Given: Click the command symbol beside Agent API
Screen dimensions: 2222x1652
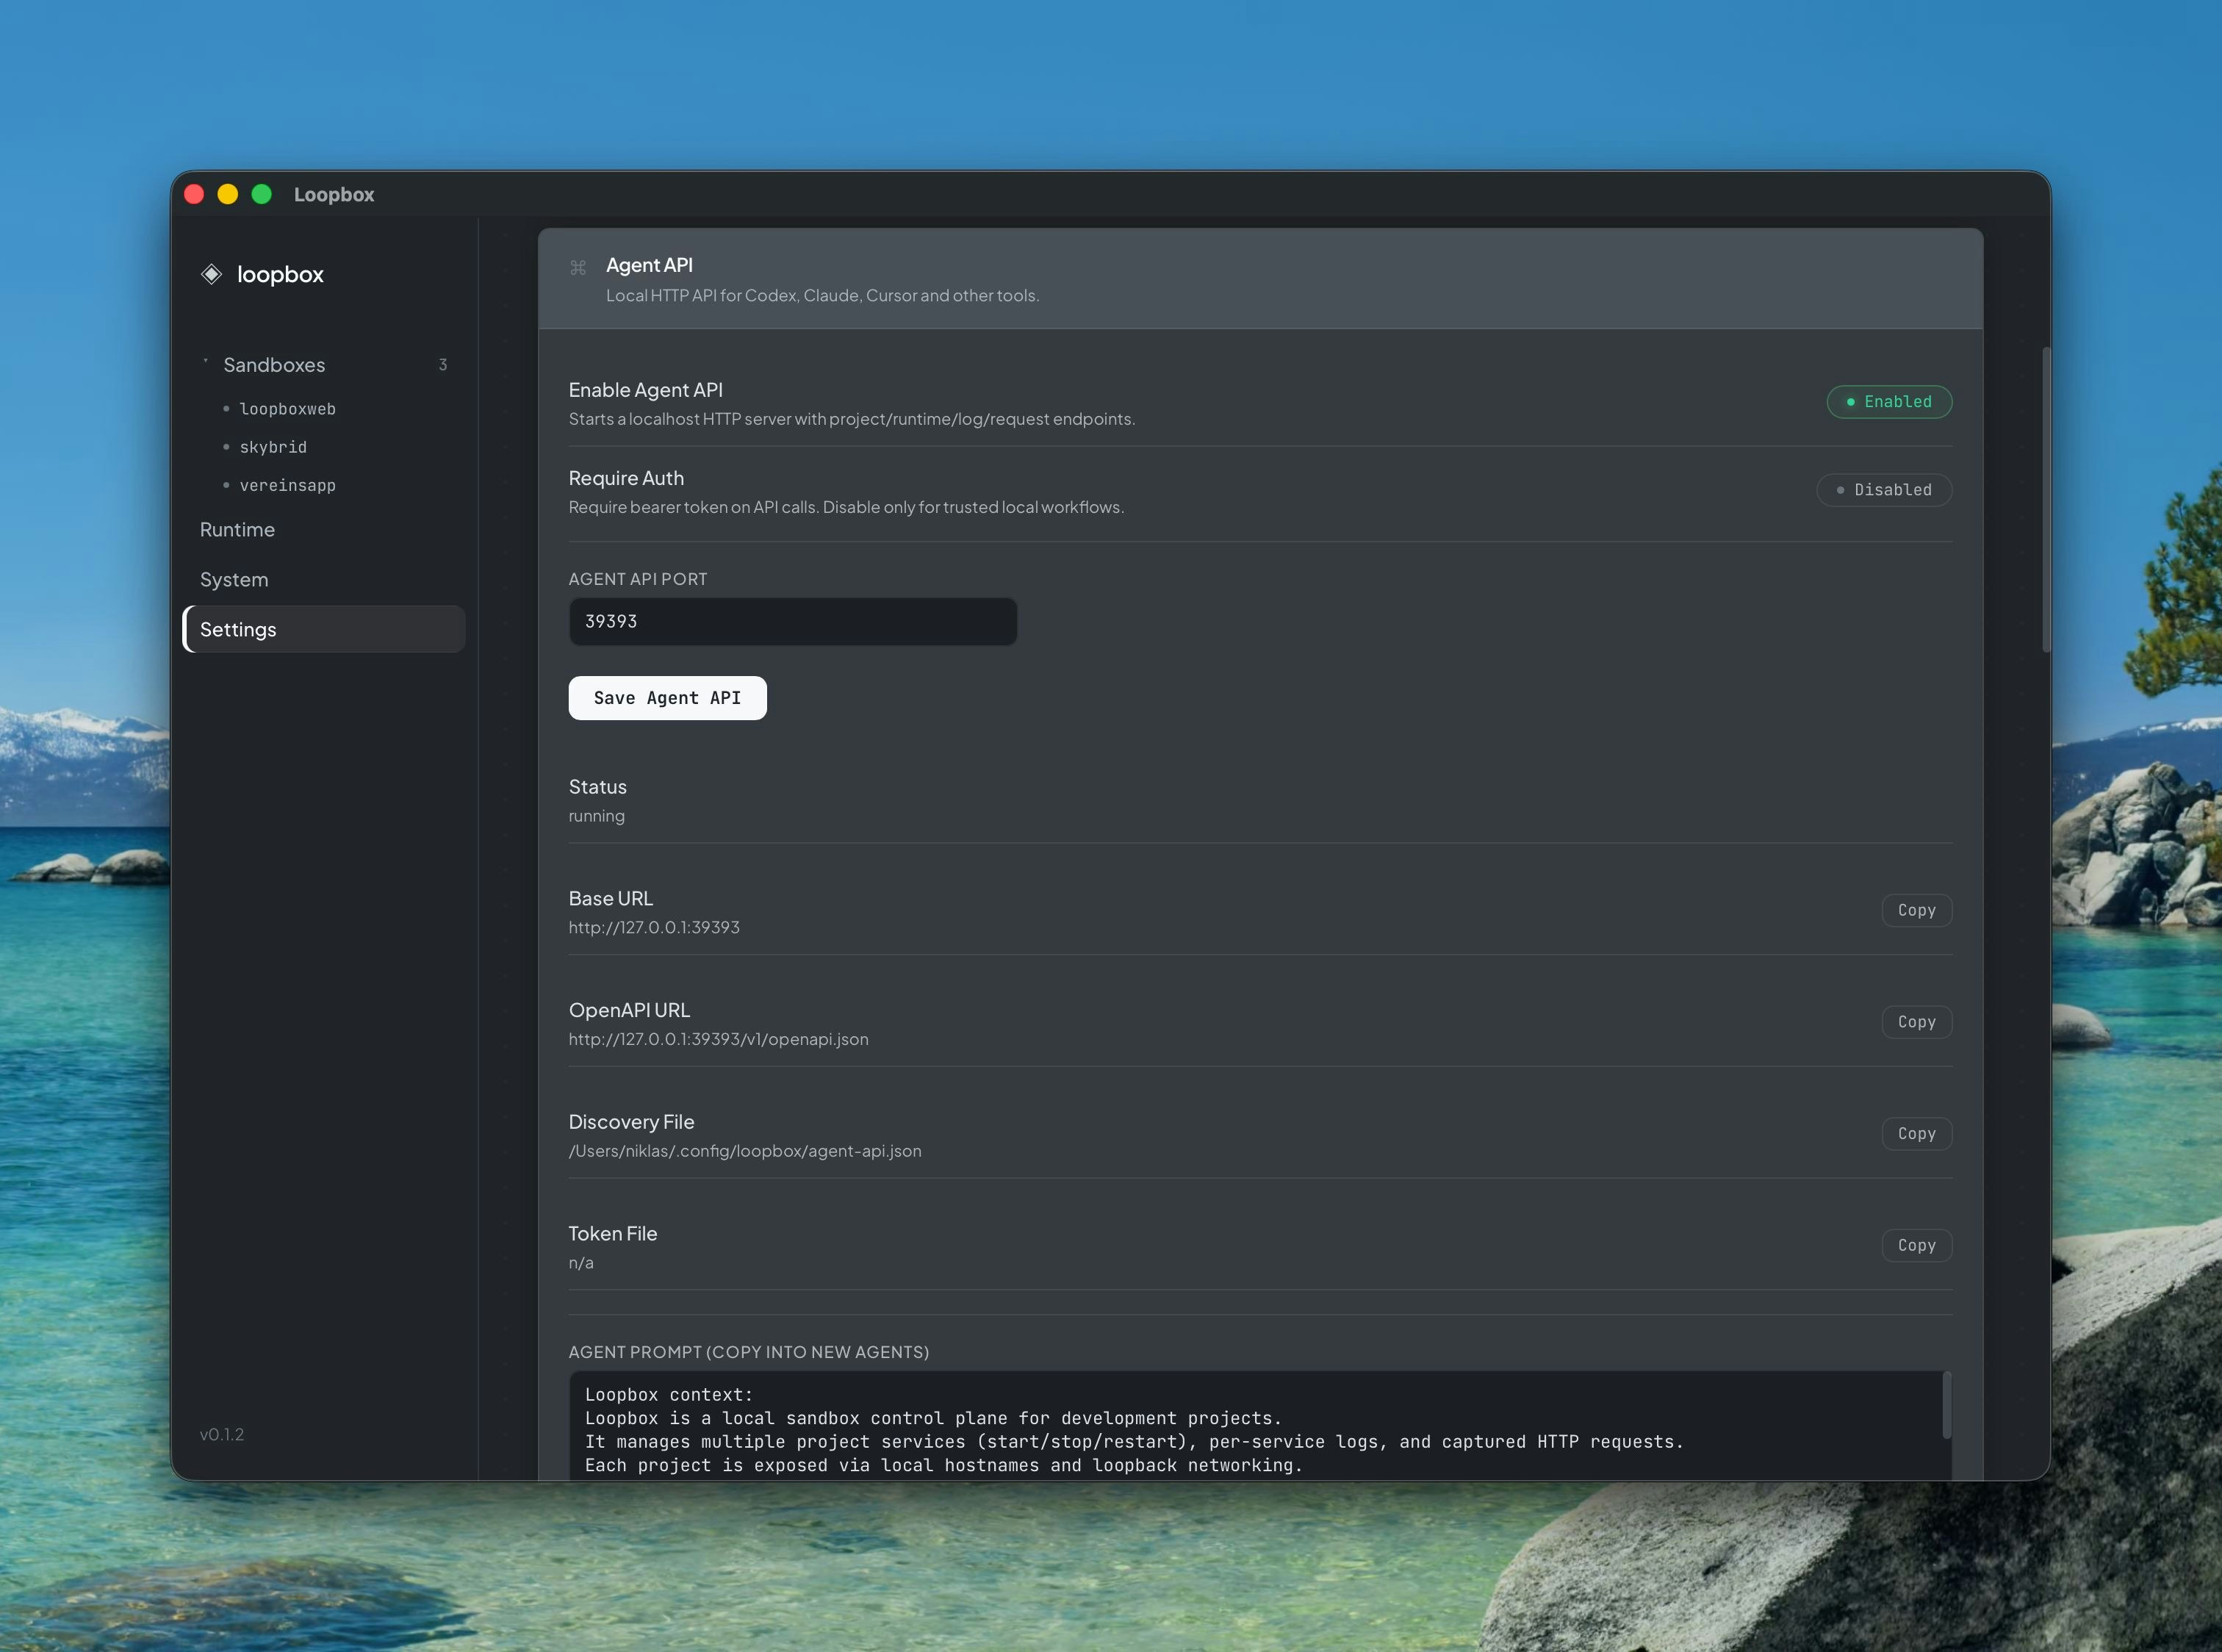Looking at the screenshot, I should [x=578, y=267].
